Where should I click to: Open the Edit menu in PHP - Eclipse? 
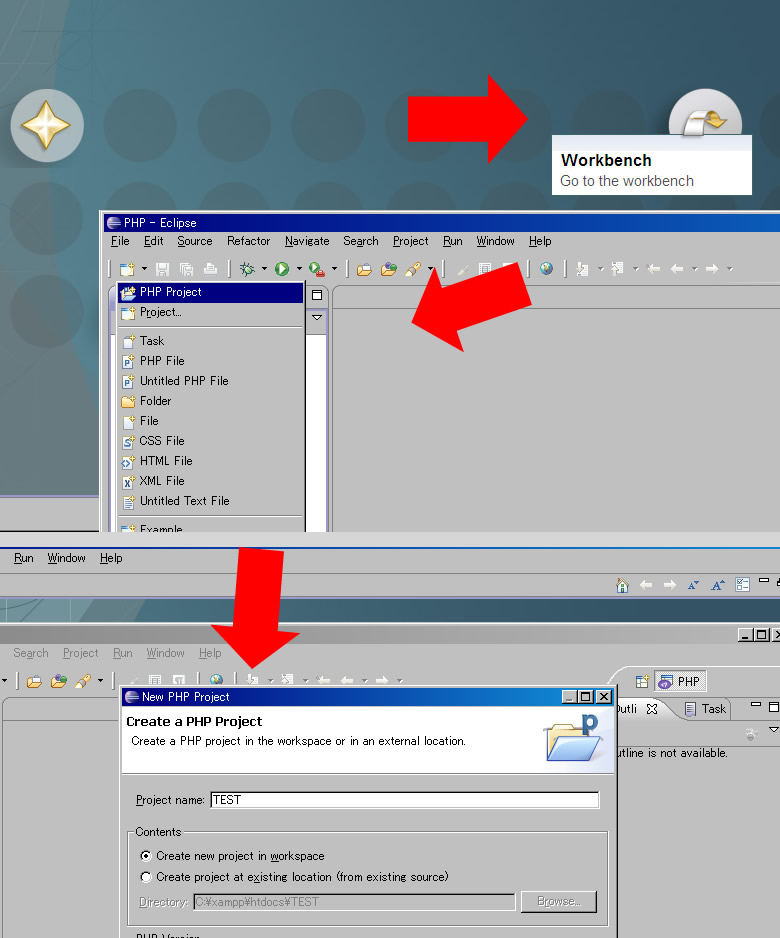point(153,241)
